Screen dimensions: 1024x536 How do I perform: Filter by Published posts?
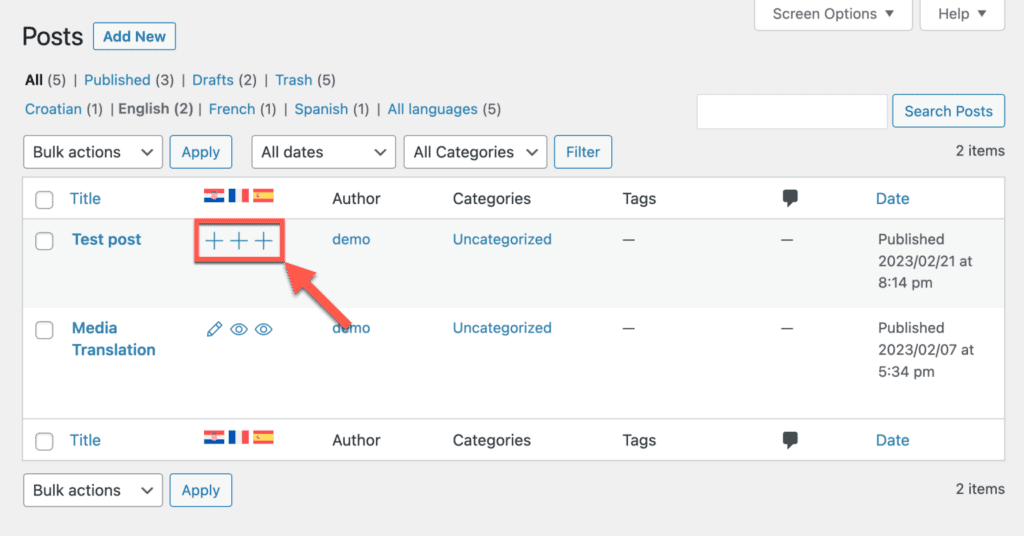(x=117, y=80)
